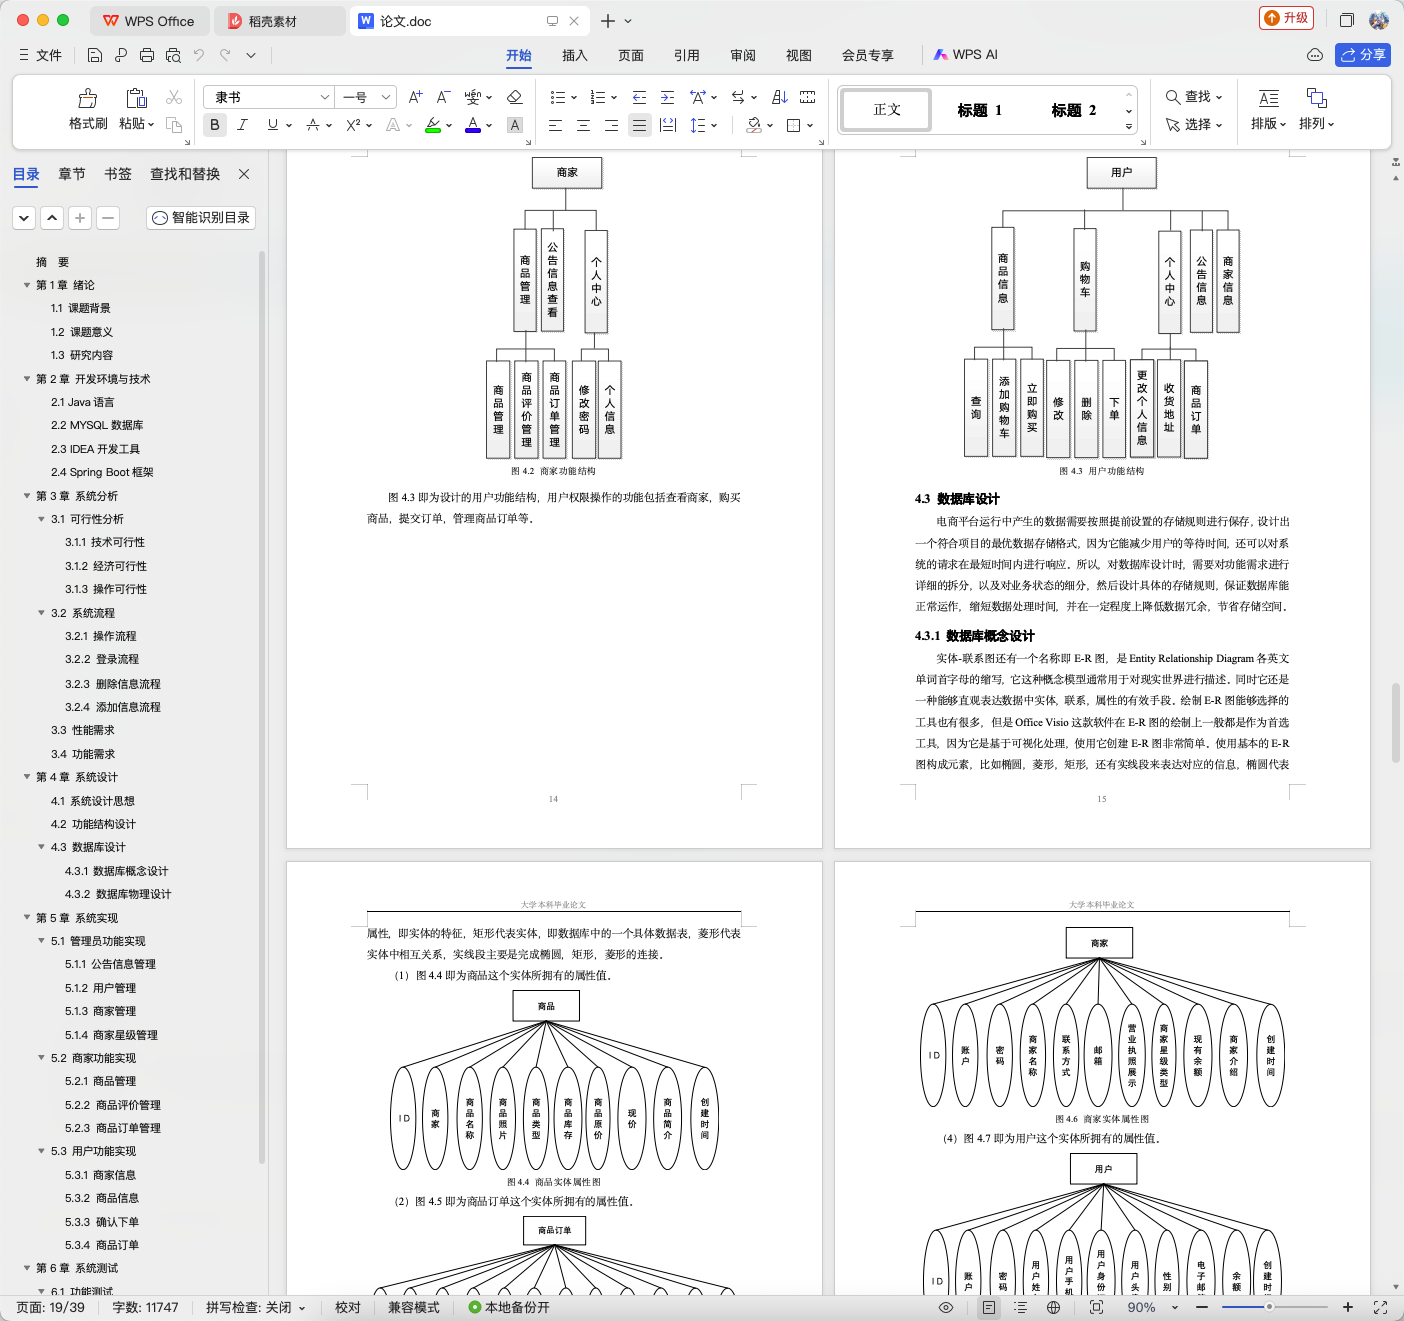Click the increase font size icon

tap(415, 97)
